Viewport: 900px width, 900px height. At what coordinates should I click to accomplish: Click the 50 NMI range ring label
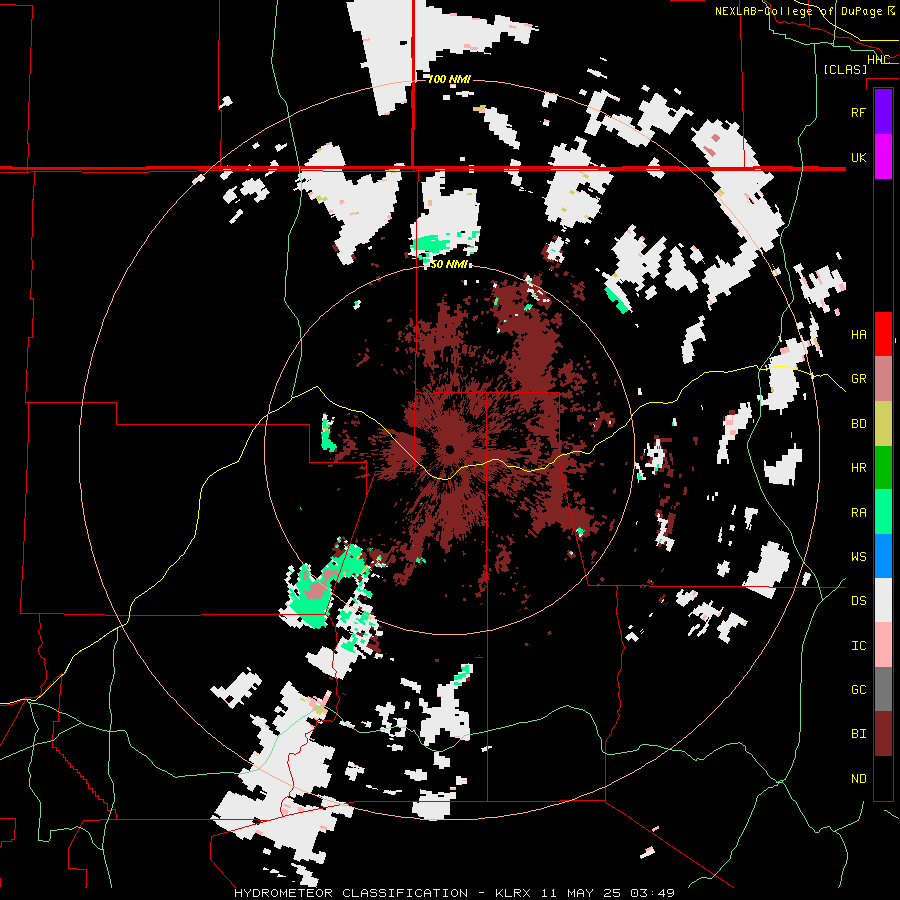coord(449,264)
